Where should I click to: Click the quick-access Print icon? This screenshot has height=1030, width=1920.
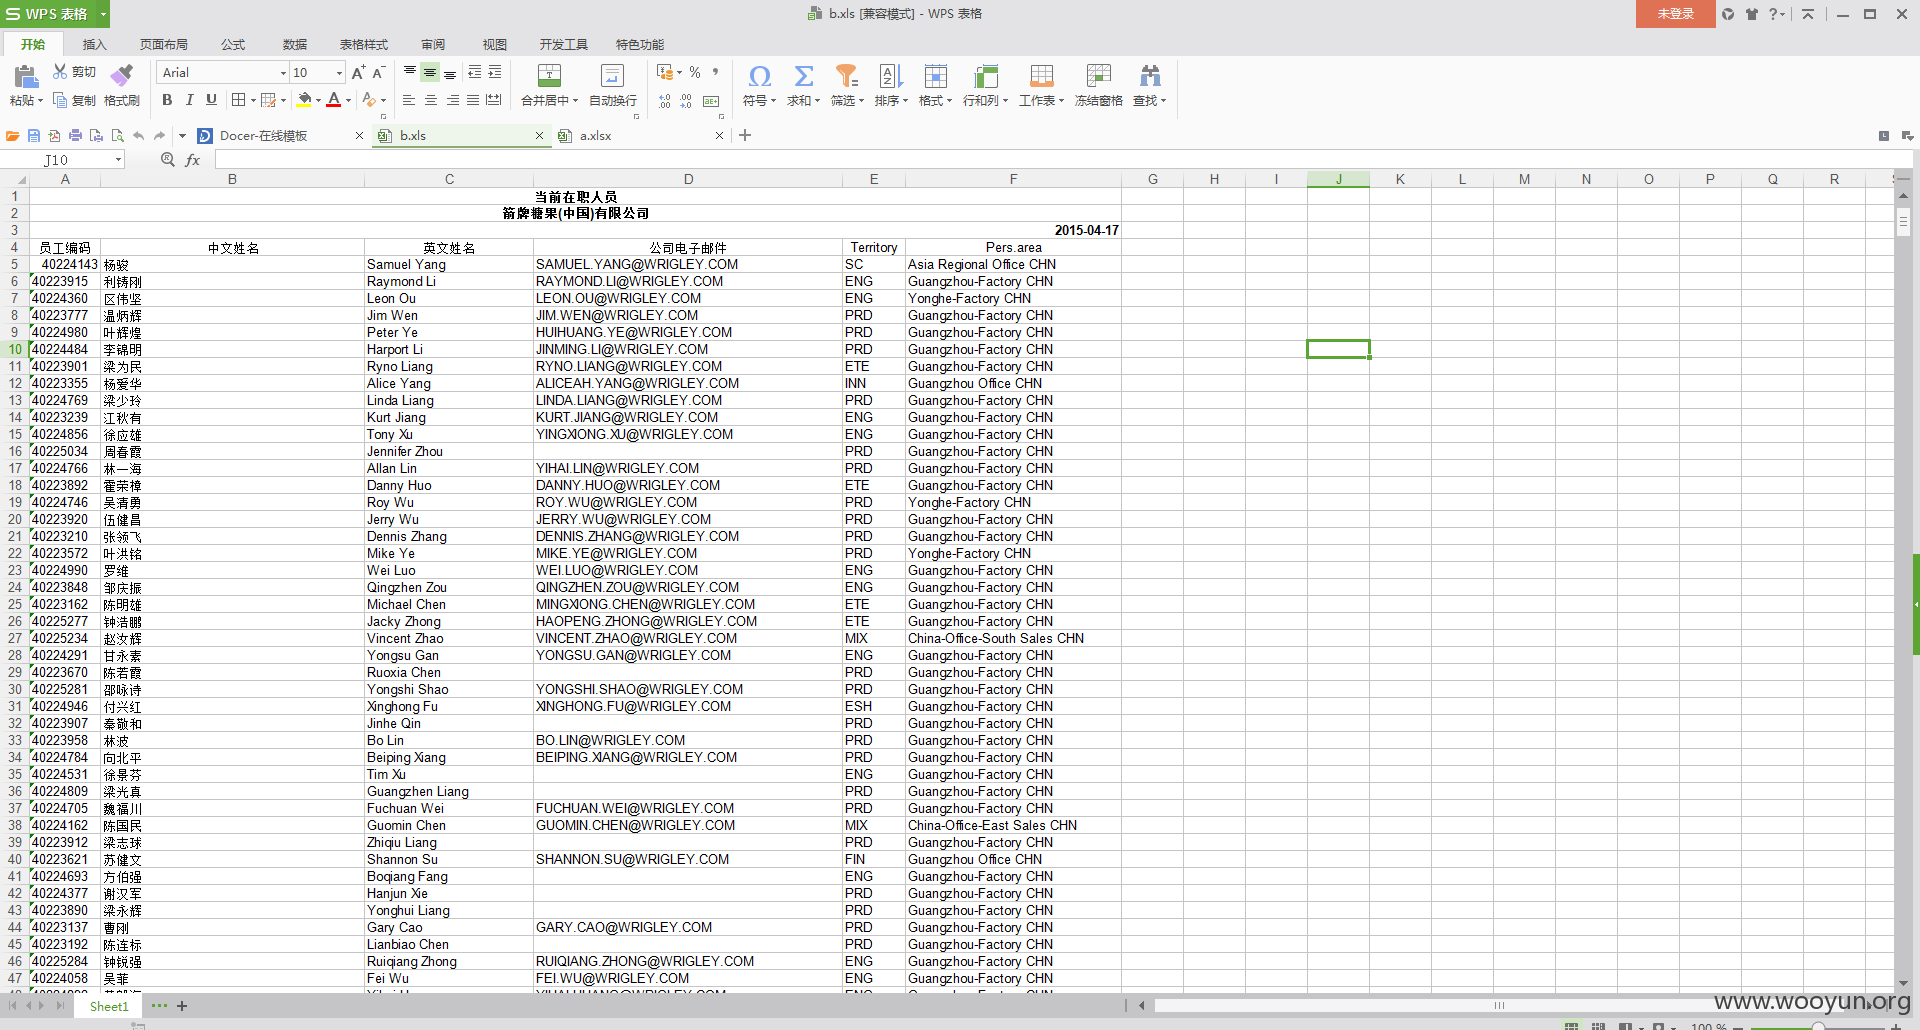pos(75,136)
